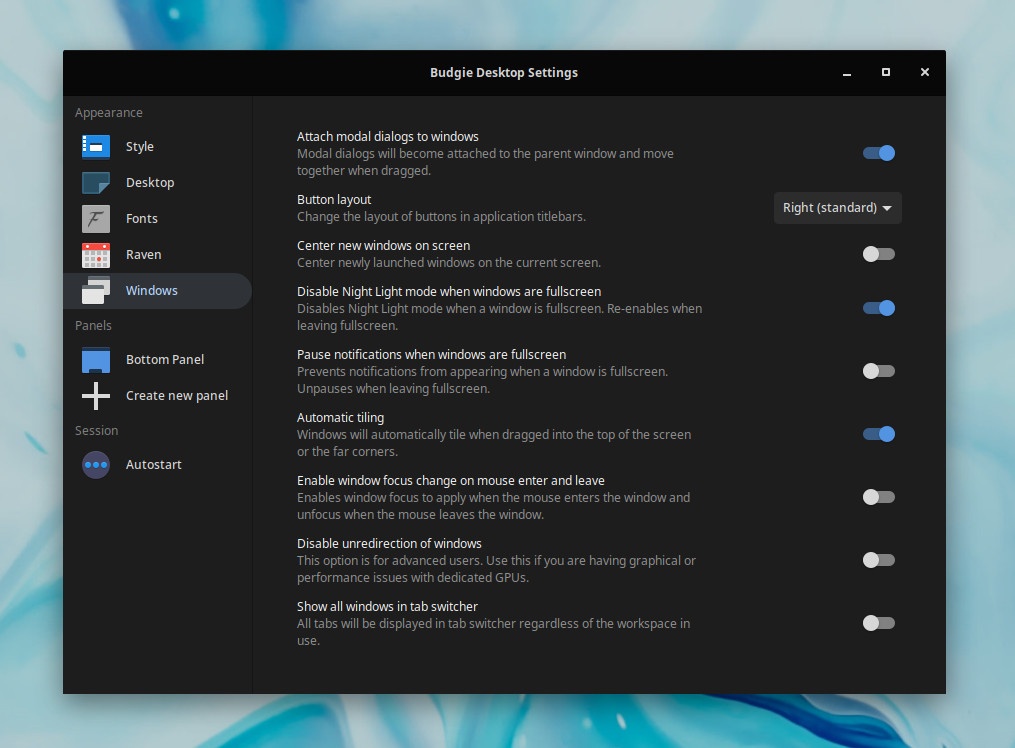1015x748 pixels.
Task: Open Raven settings from the sidebar
Action: 95,254
